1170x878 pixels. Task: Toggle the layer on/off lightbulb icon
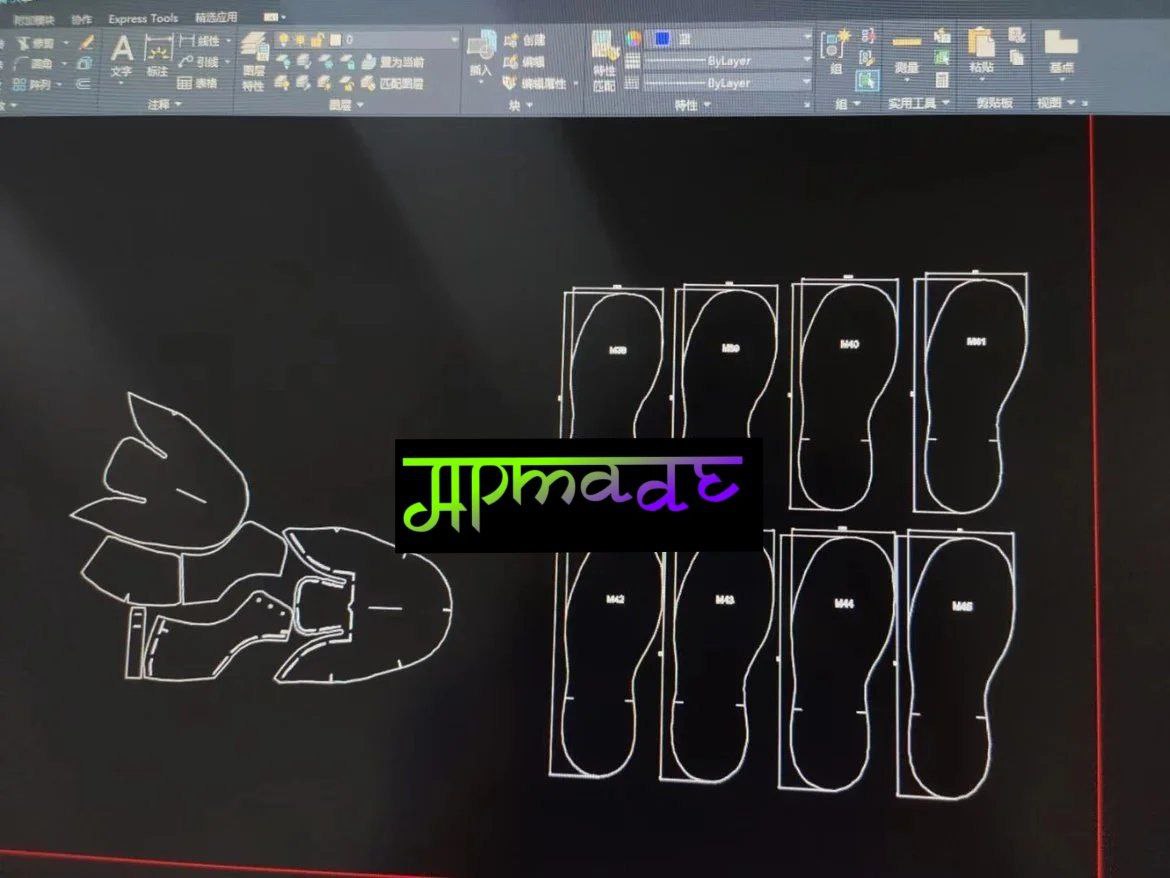pyautogui.click(x=284, y=40)
